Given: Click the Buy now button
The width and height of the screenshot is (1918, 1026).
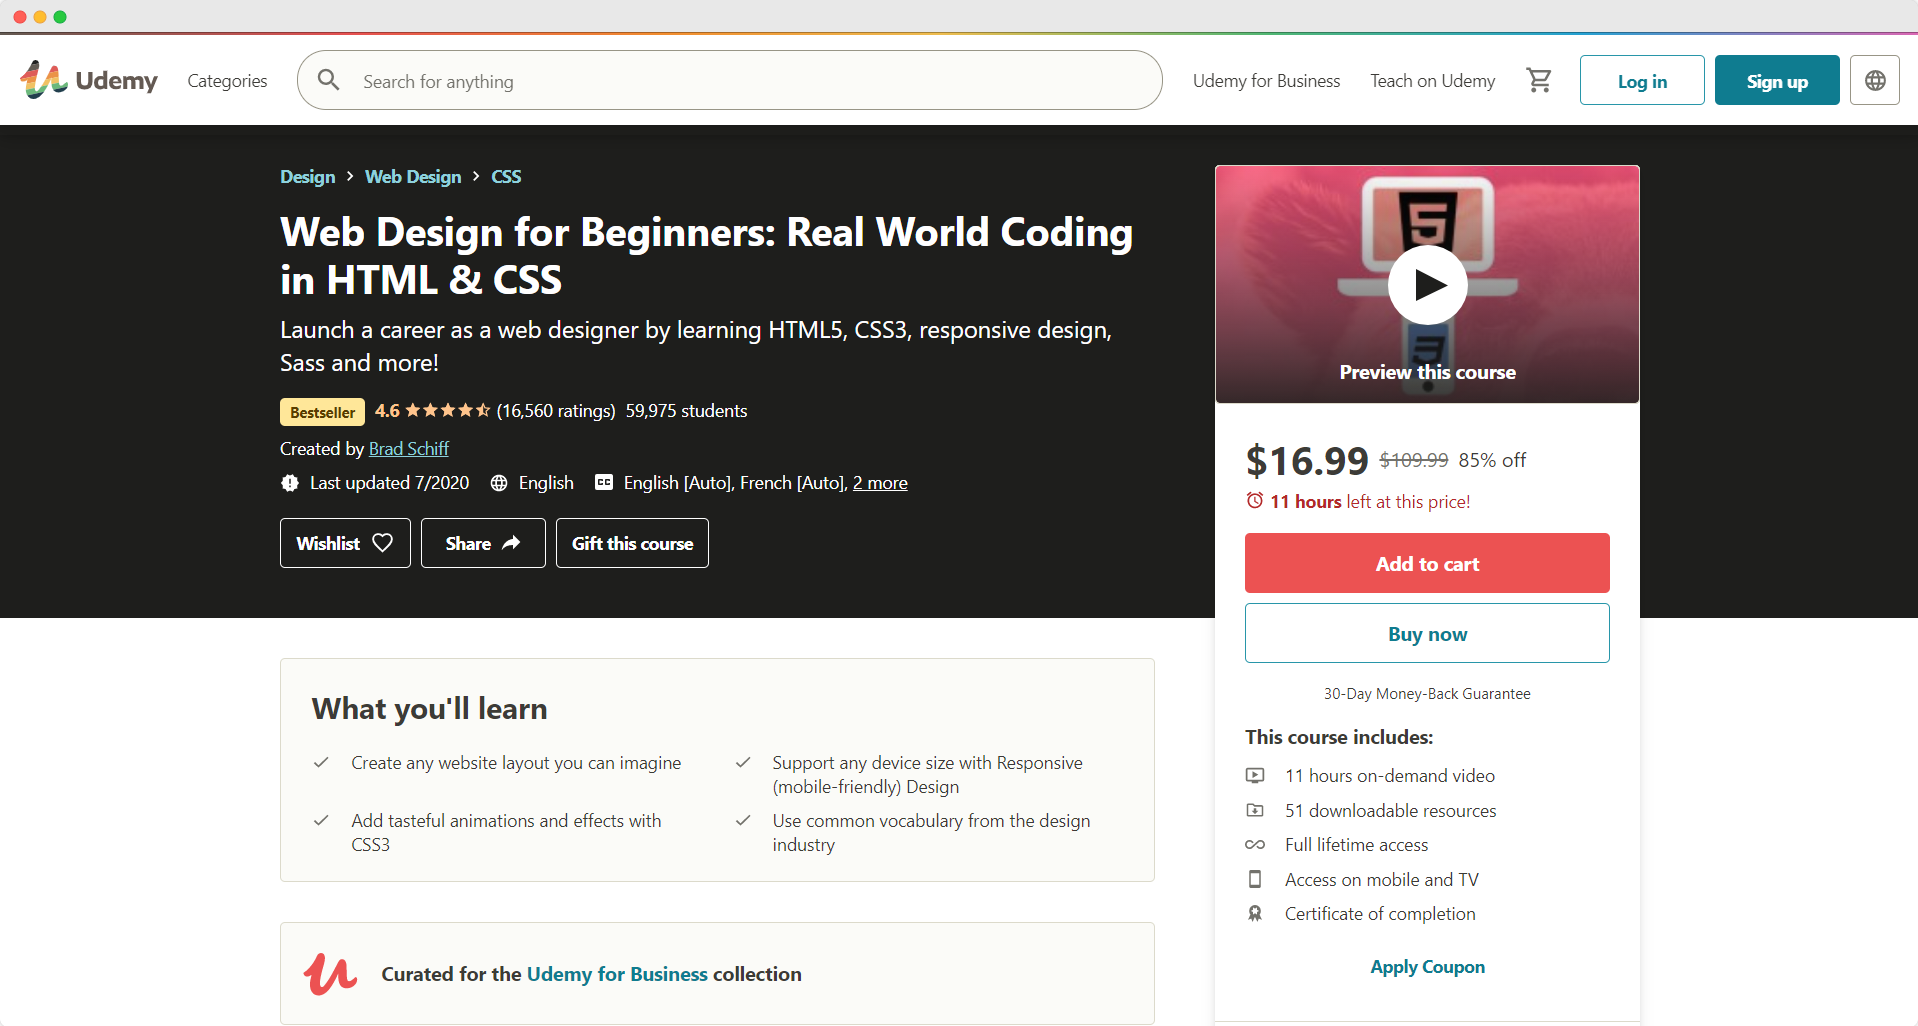Looking at the screenshot, I should point(1427,633).
